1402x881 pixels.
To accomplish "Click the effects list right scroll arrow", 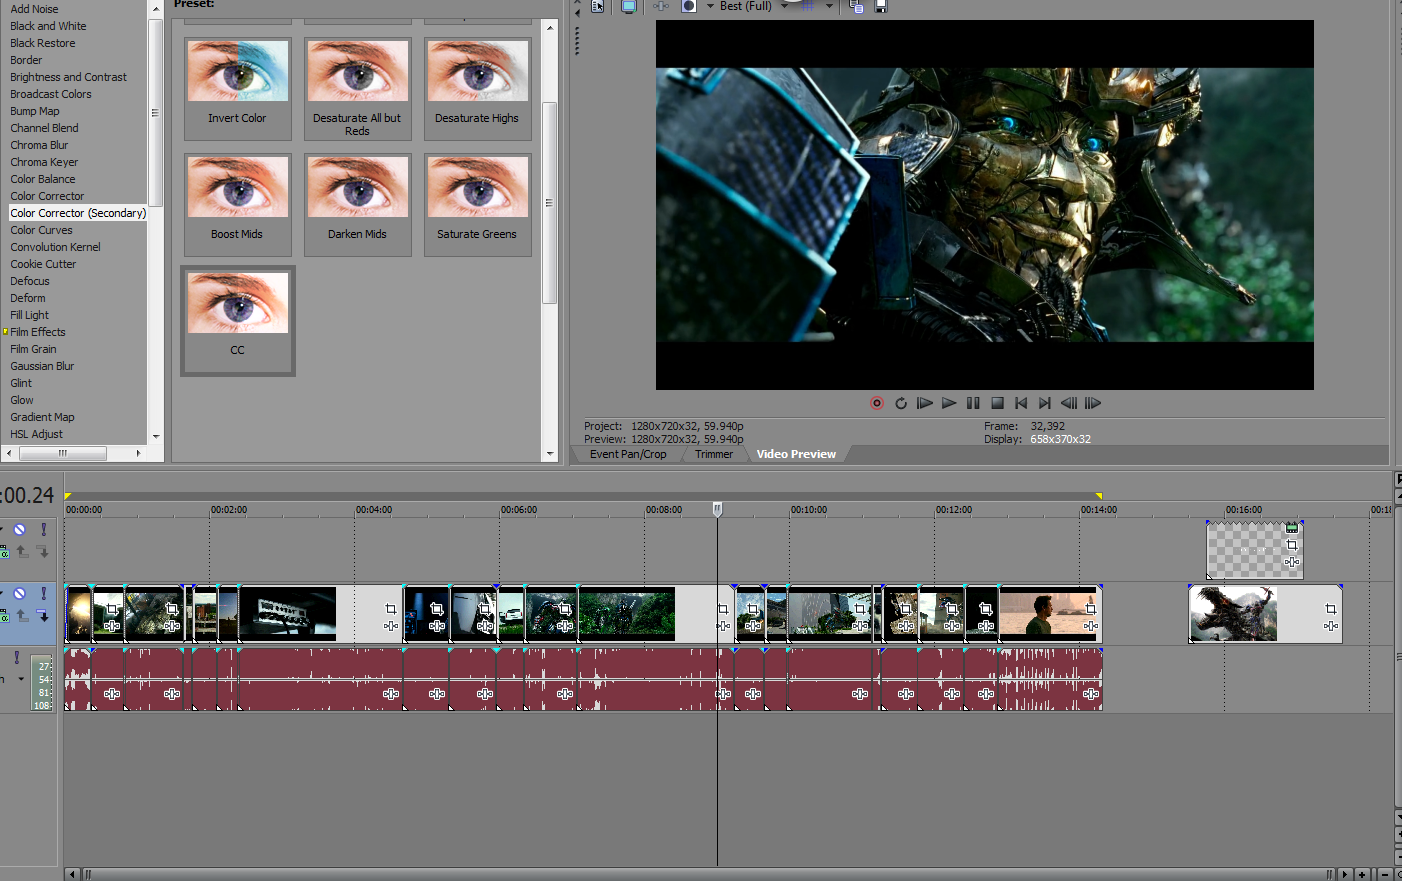I will click(138, 453).
